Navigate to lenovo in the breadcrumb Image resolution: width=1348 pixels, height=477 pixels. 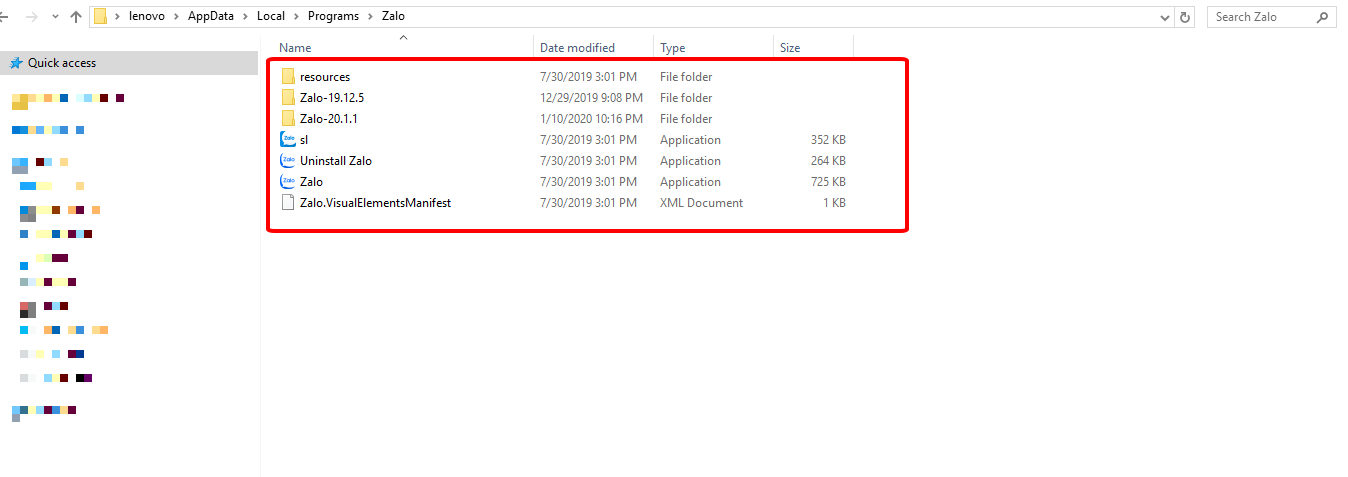coord(146,16)
